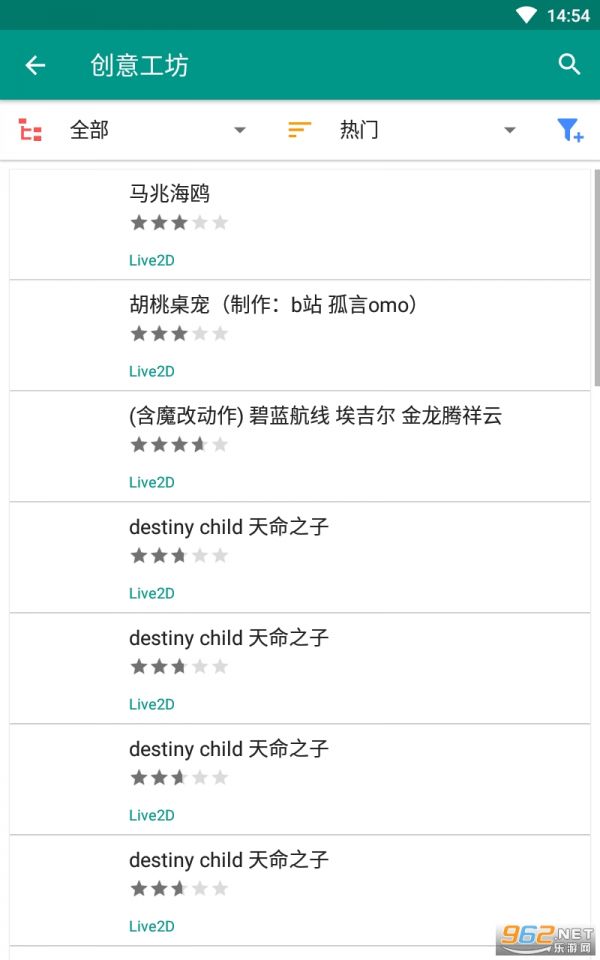Open the first destiny child 天命之子 item
This screenshot has width=600, height=960.
(299, 557)
